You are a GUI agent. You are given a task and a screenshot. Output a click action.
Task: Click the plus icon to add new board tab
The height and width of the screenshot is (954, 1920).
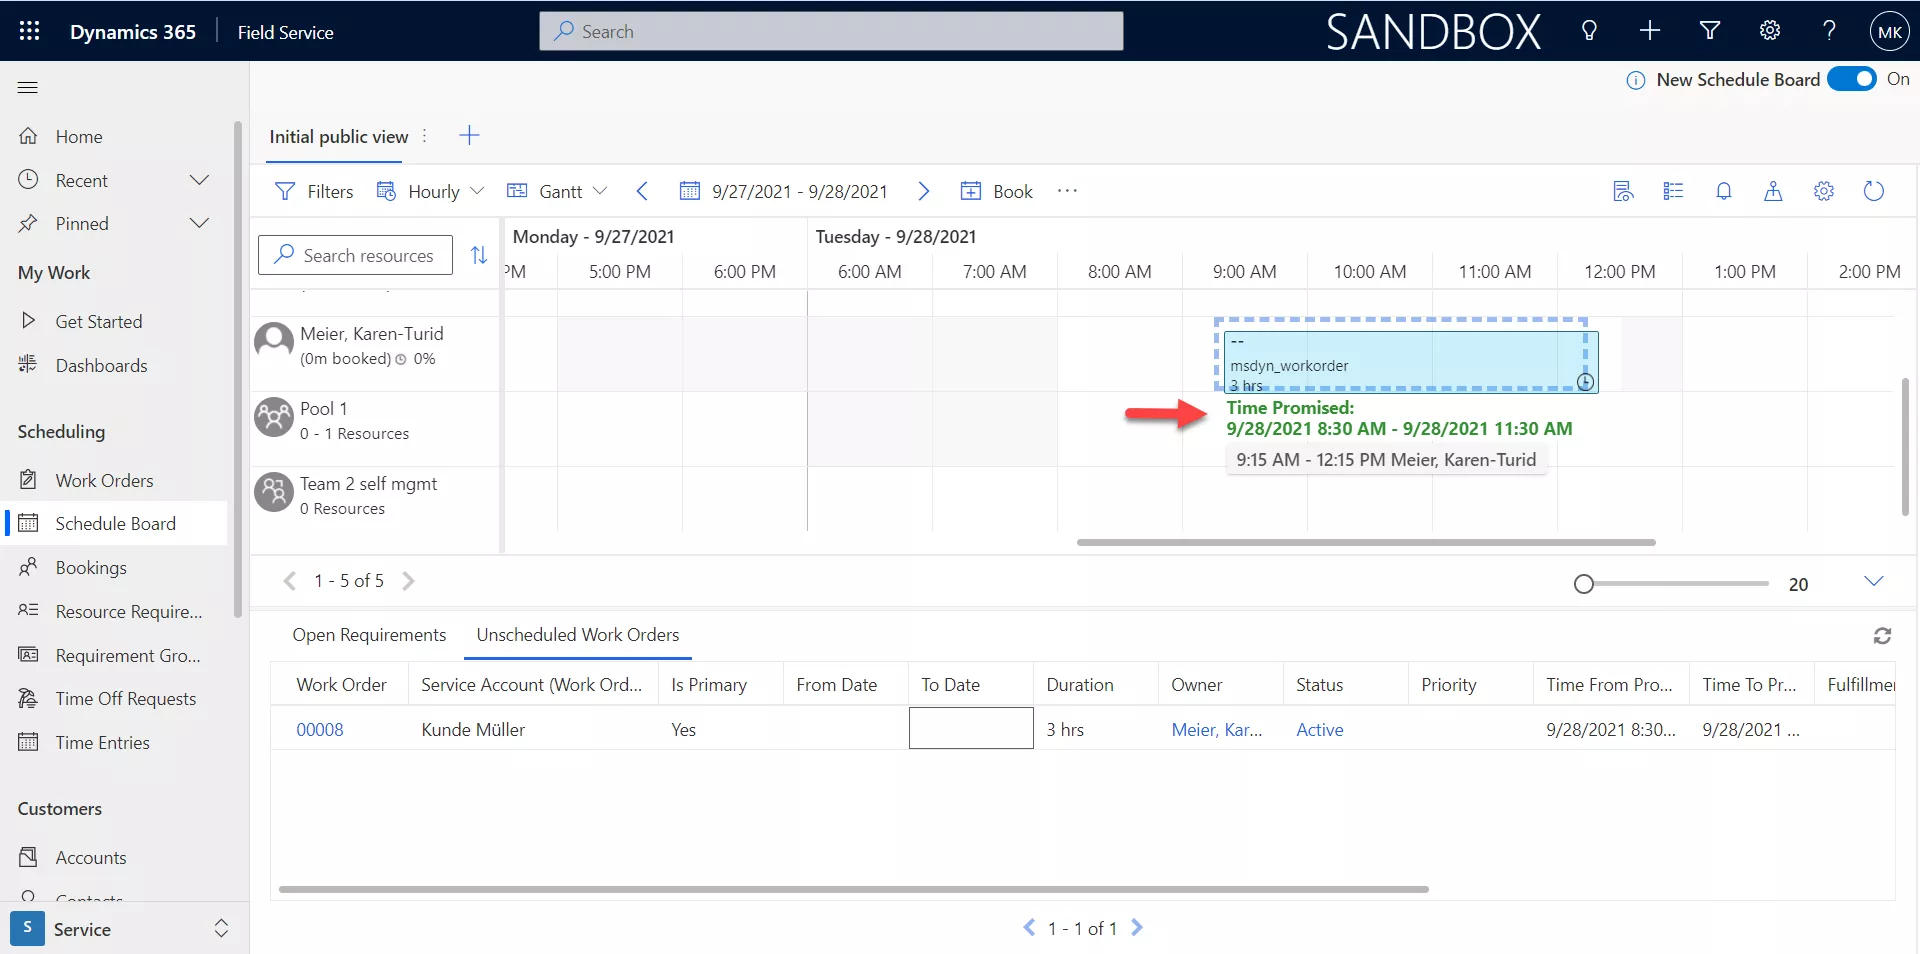[x=469, y=136]
